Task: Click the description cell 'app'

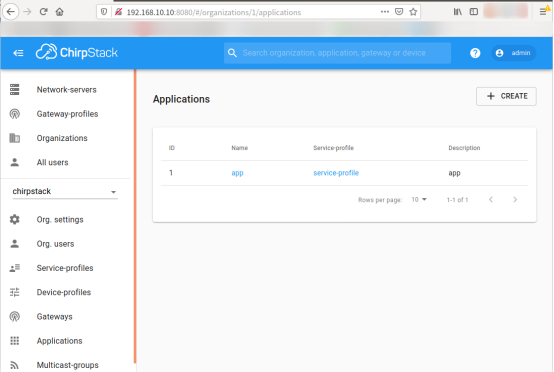Action: (454, 173)
